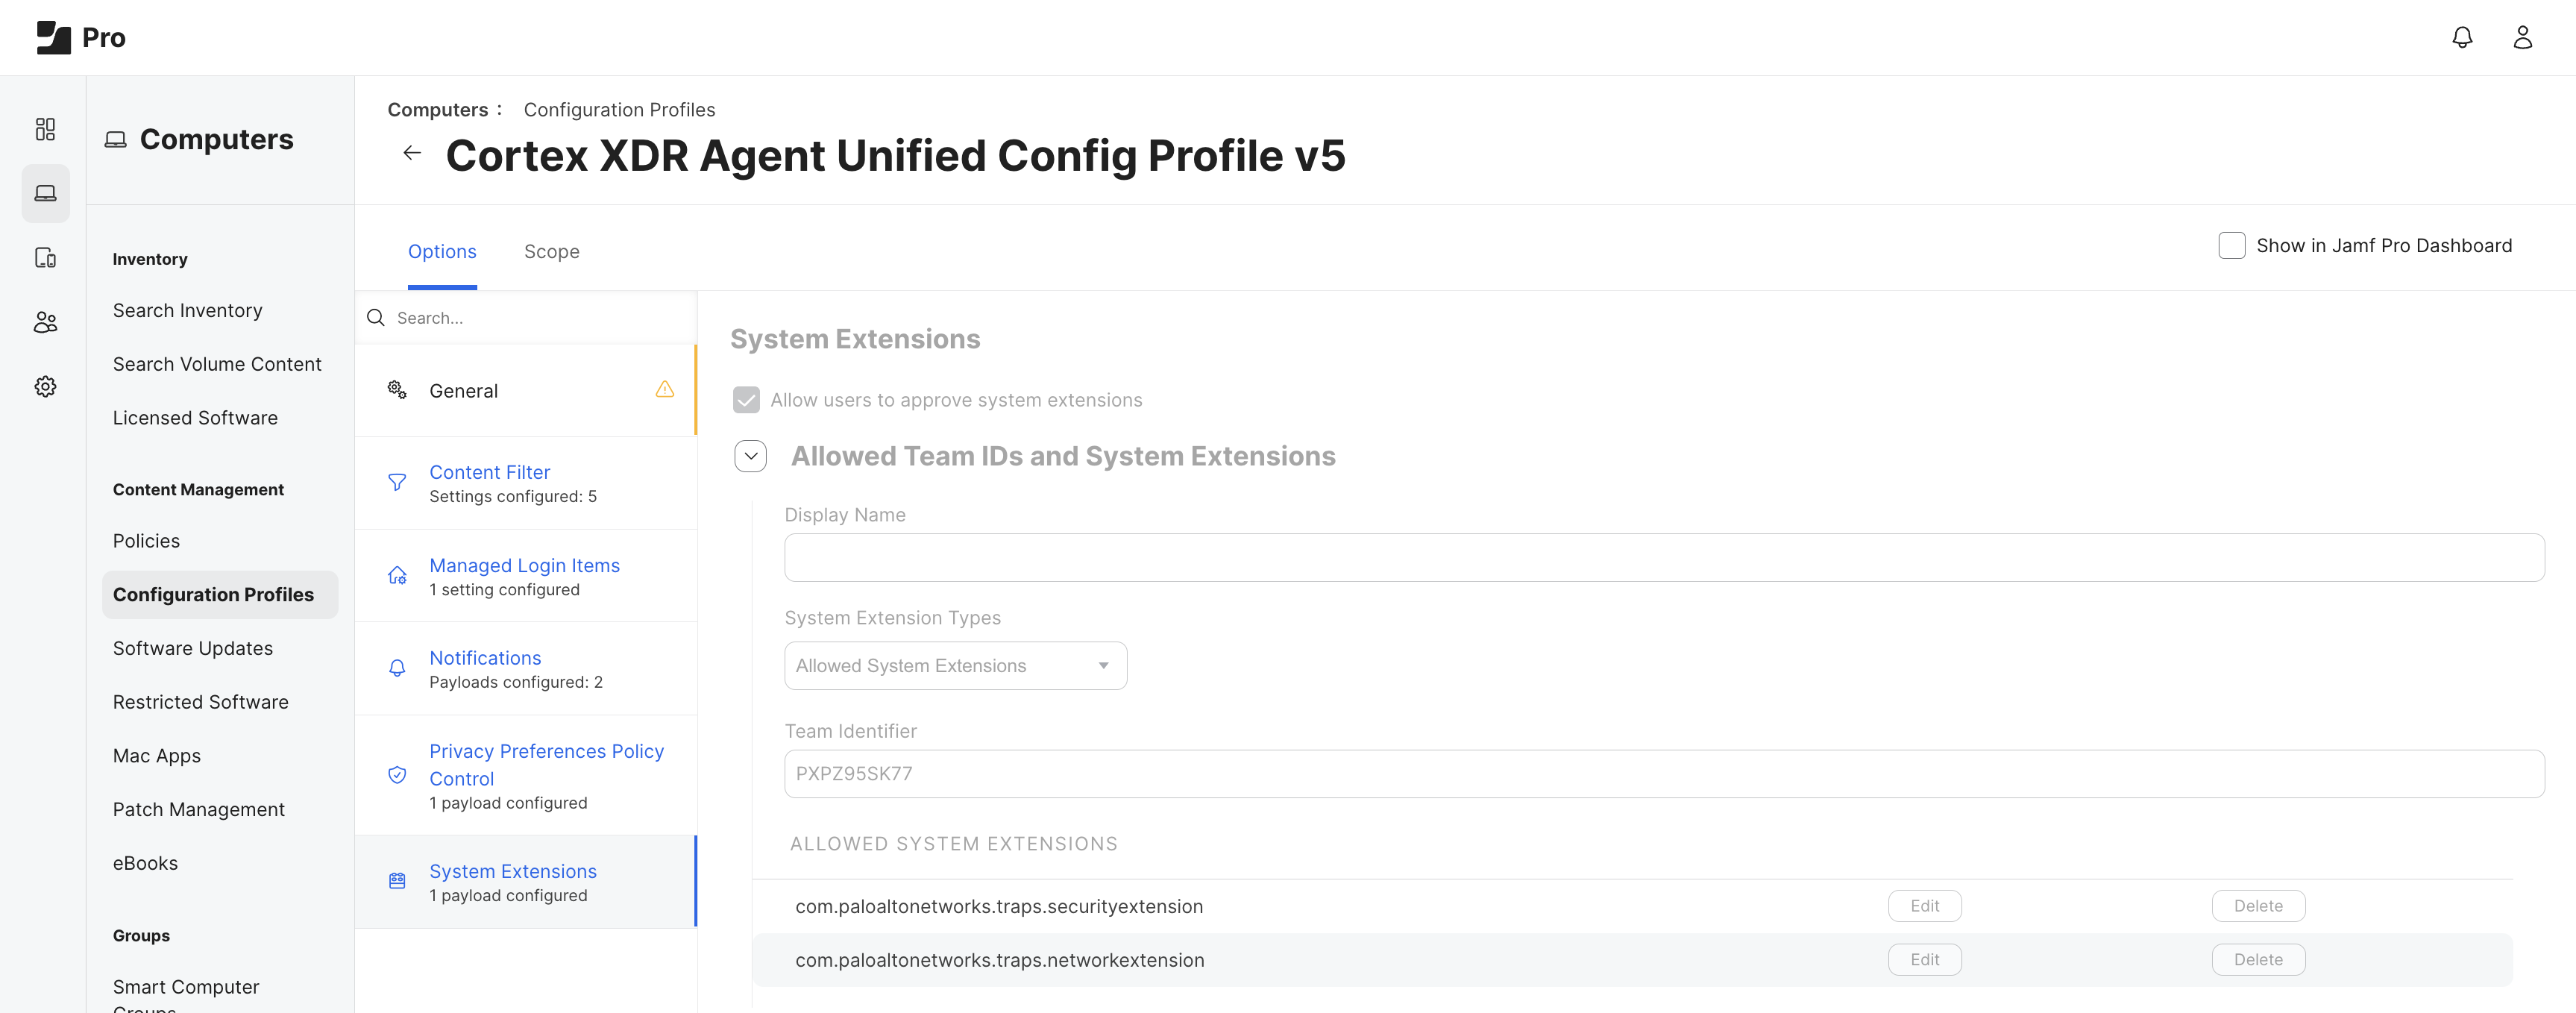The height and width of the screenshot is (1013, 2576).
Task: Select the Computers laptop icon in rail
Action: 45,193
